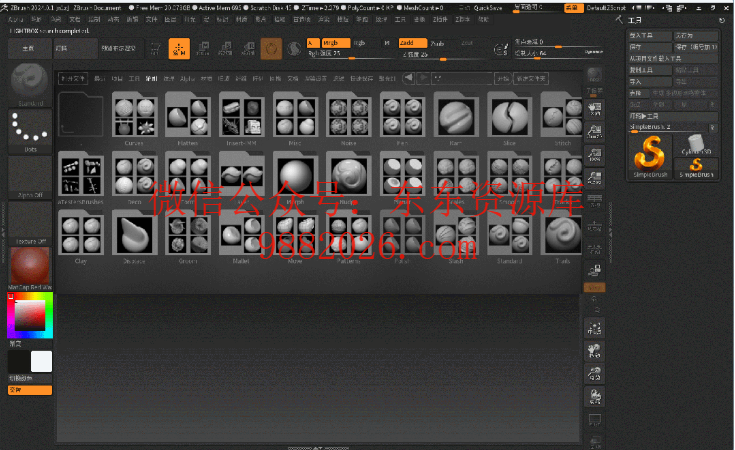Refresh the Tool palette with circular arrow icon
This screenshot has width=735, height=450.
[721, 20]
